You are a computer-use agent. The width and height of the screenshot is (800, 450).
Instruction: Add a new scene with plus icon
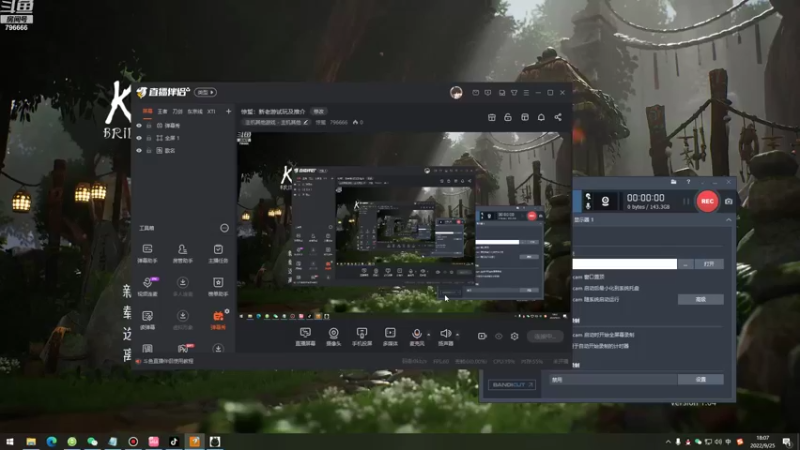[229, 111]
